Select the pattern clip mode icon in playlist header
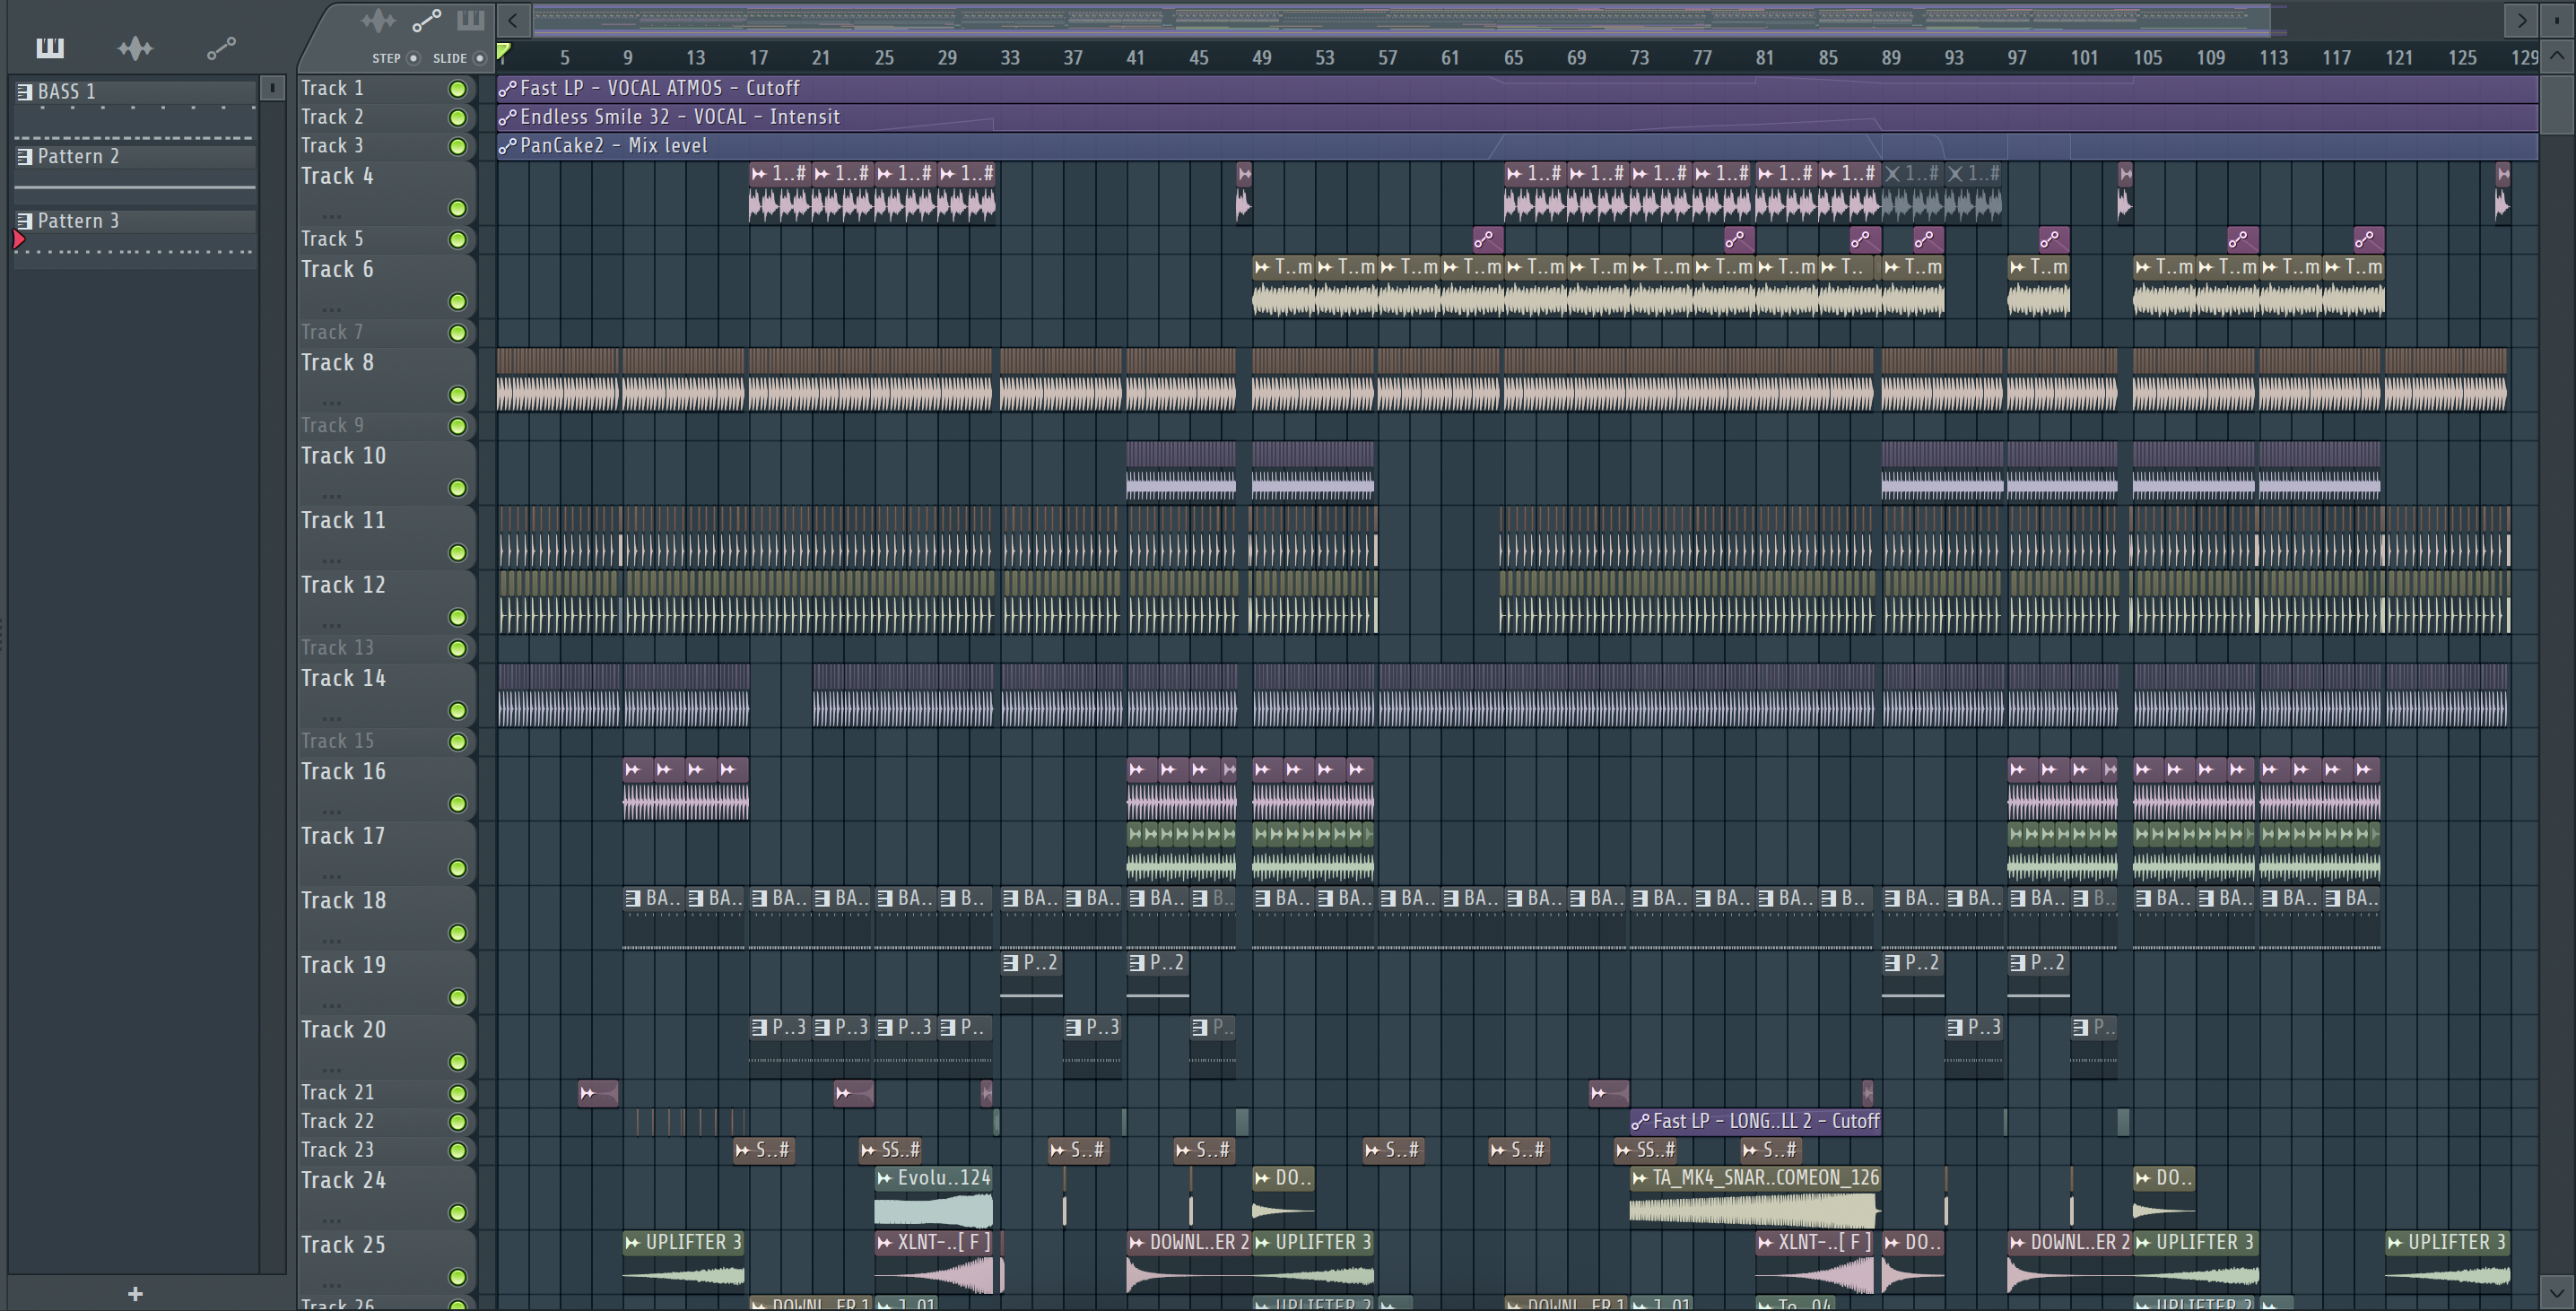The image size is (2576, 1311). click(x=470, y=20)
